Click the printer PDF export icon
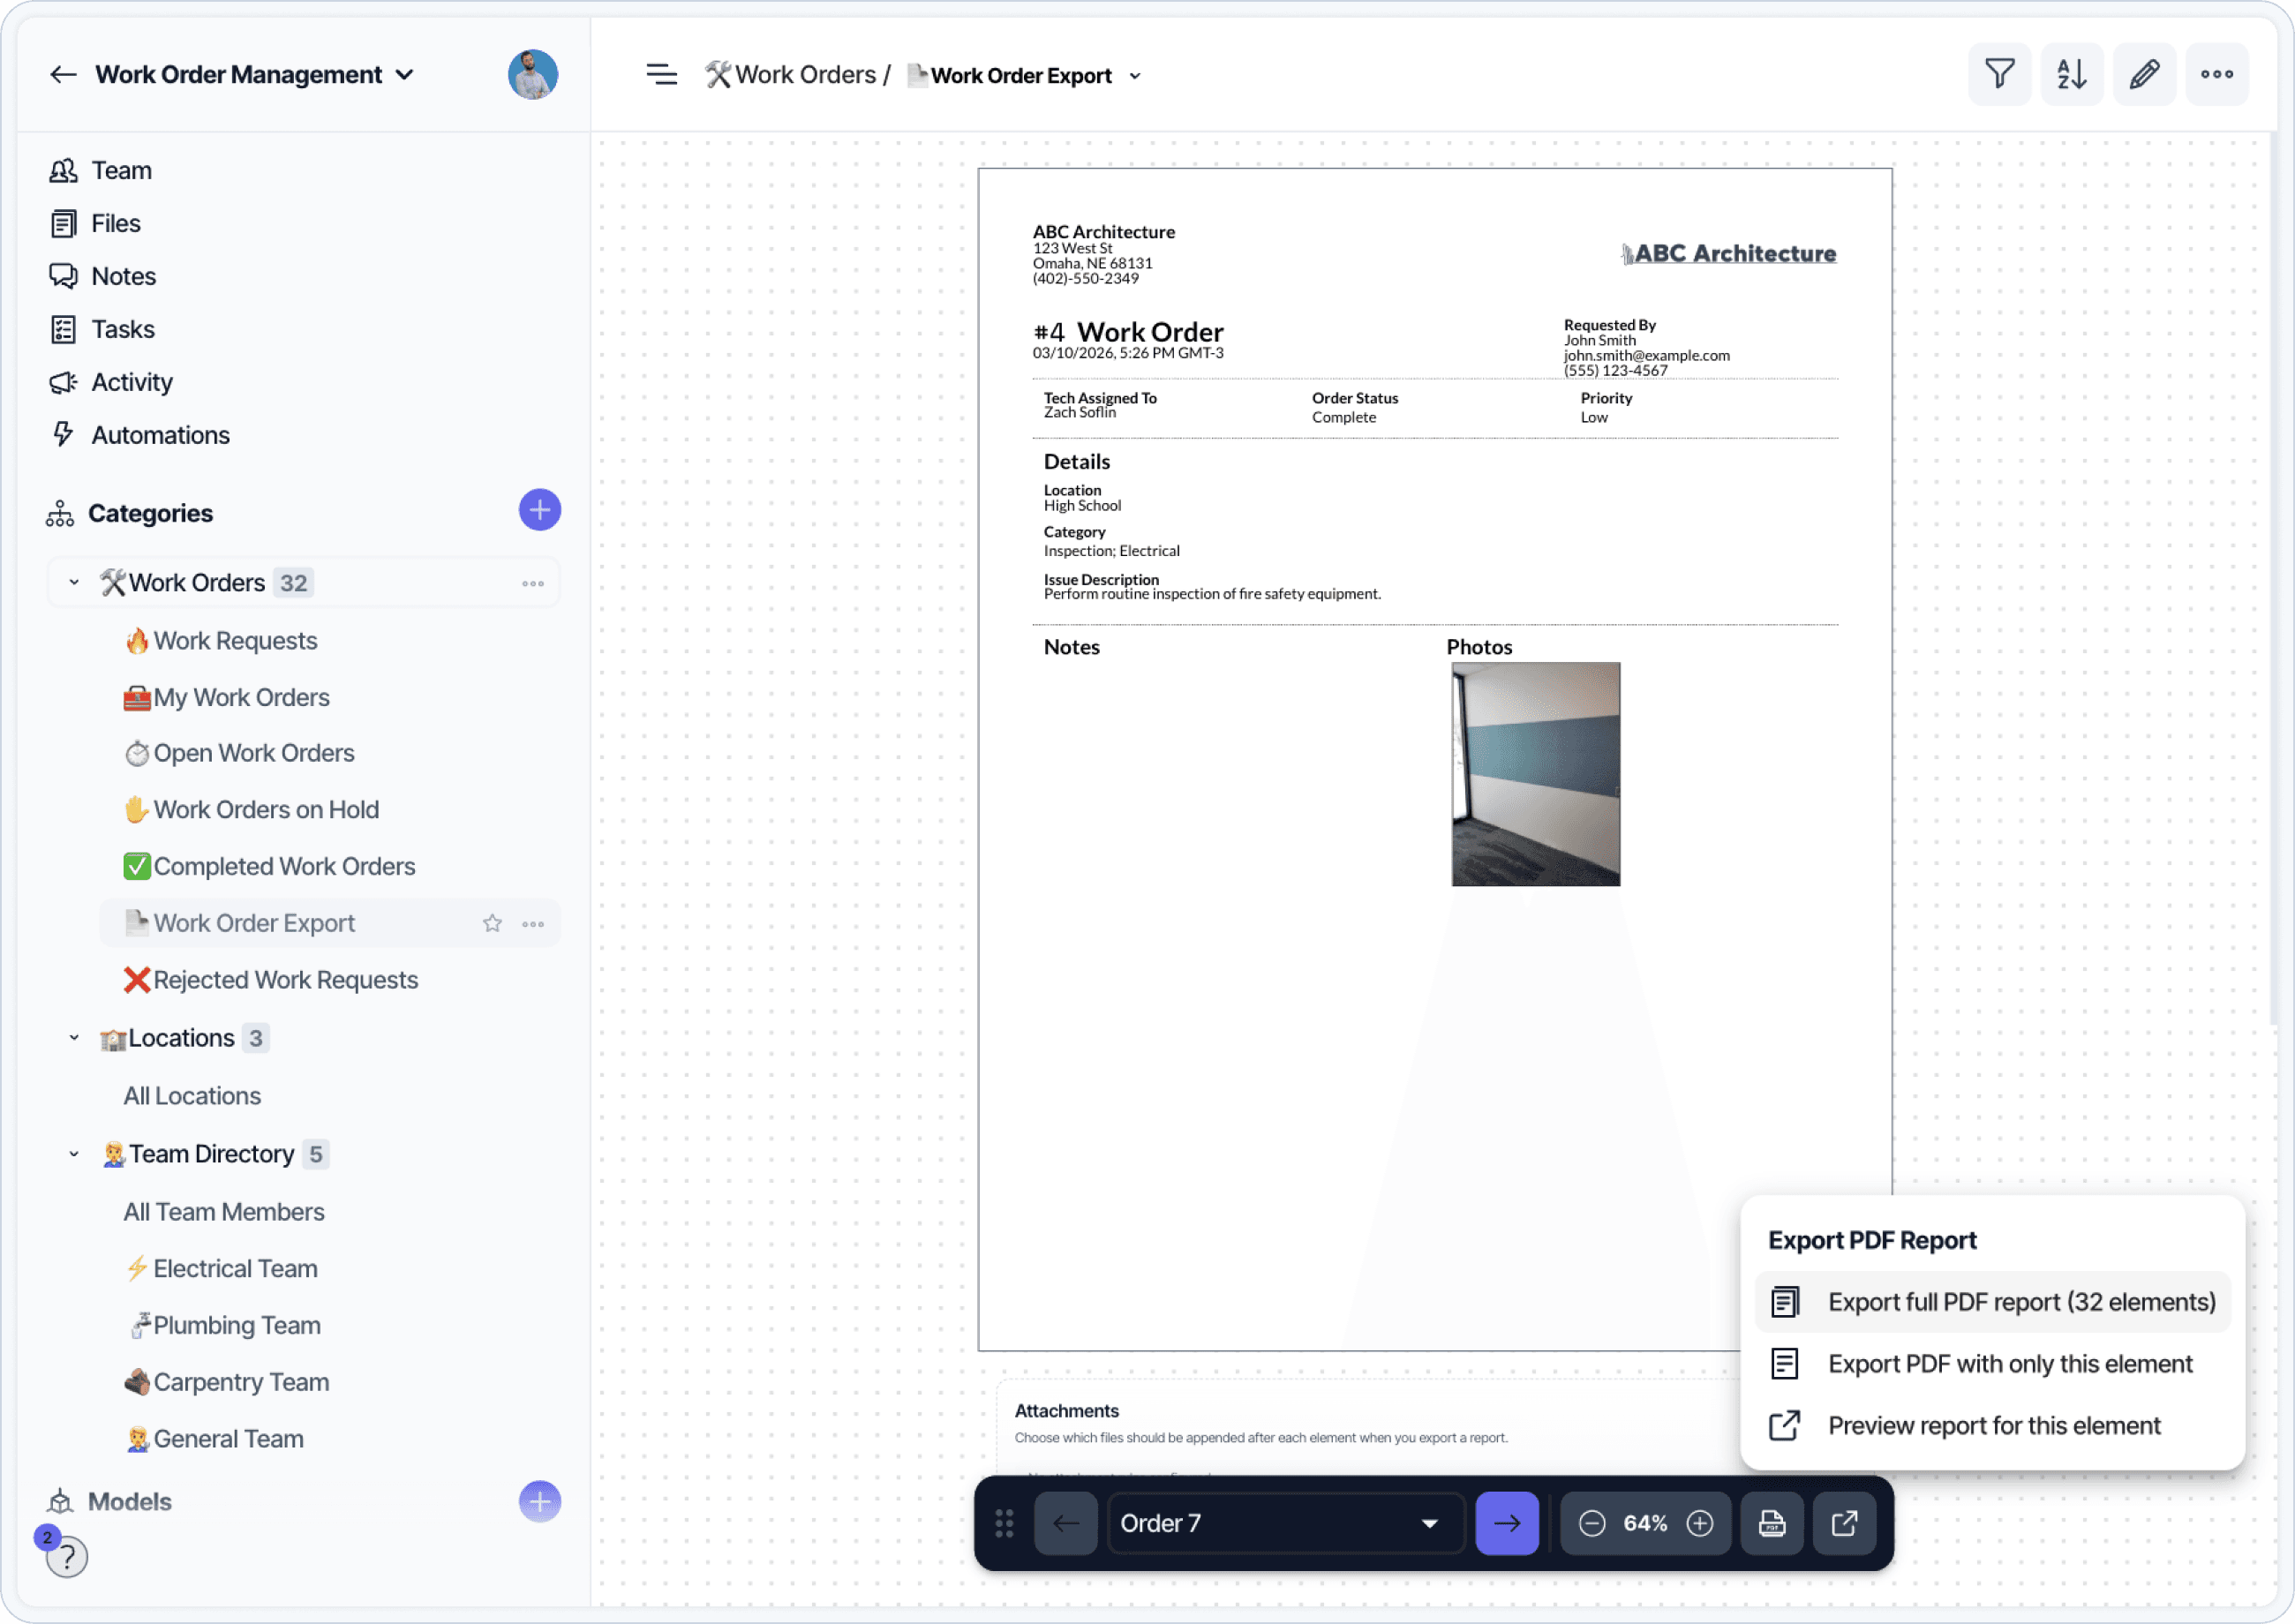The image size is (2295, 1624). tap(1771, 1523)
